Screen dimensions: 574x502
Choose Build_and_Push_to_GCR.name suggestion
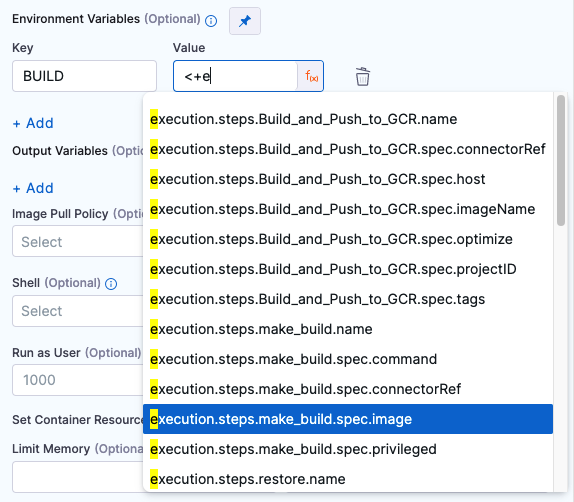coord(348,119)
